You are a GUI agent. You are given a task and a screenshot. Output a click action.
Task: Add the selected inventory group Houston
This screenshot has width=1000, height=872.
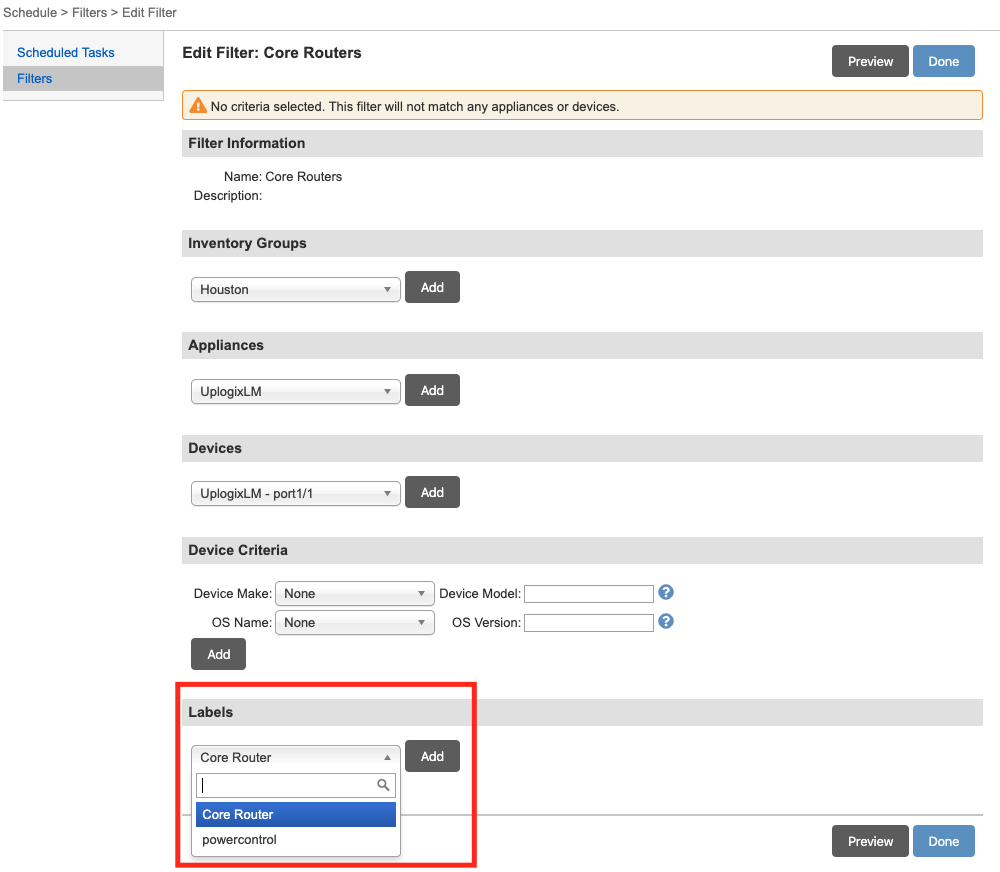click(x=432, y=287)
